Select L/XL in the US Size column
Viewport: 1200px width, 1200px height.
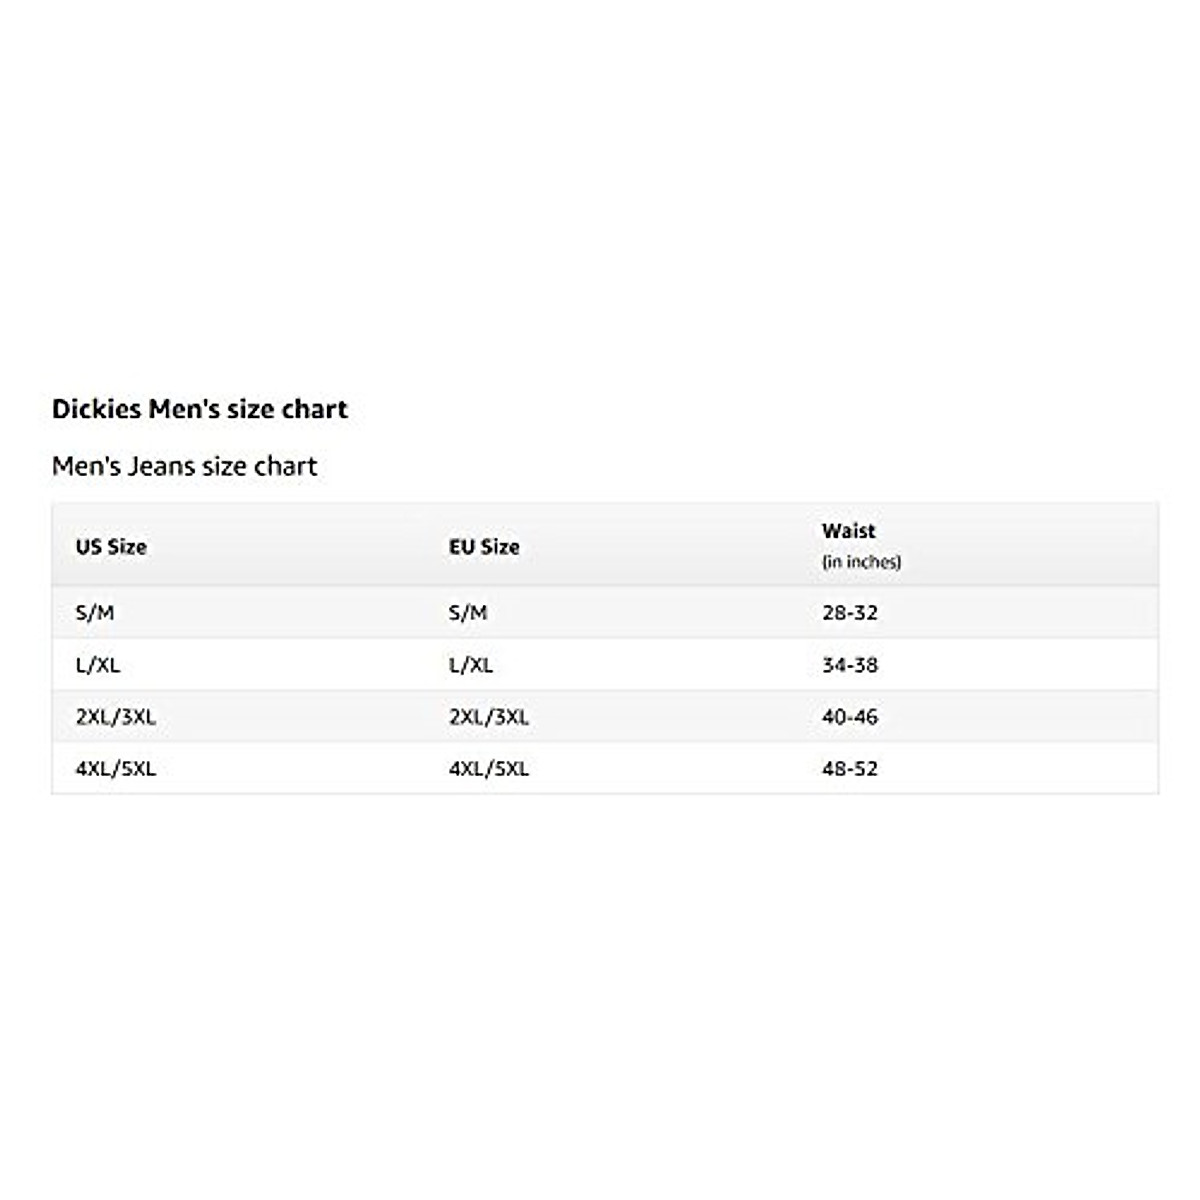98,665
